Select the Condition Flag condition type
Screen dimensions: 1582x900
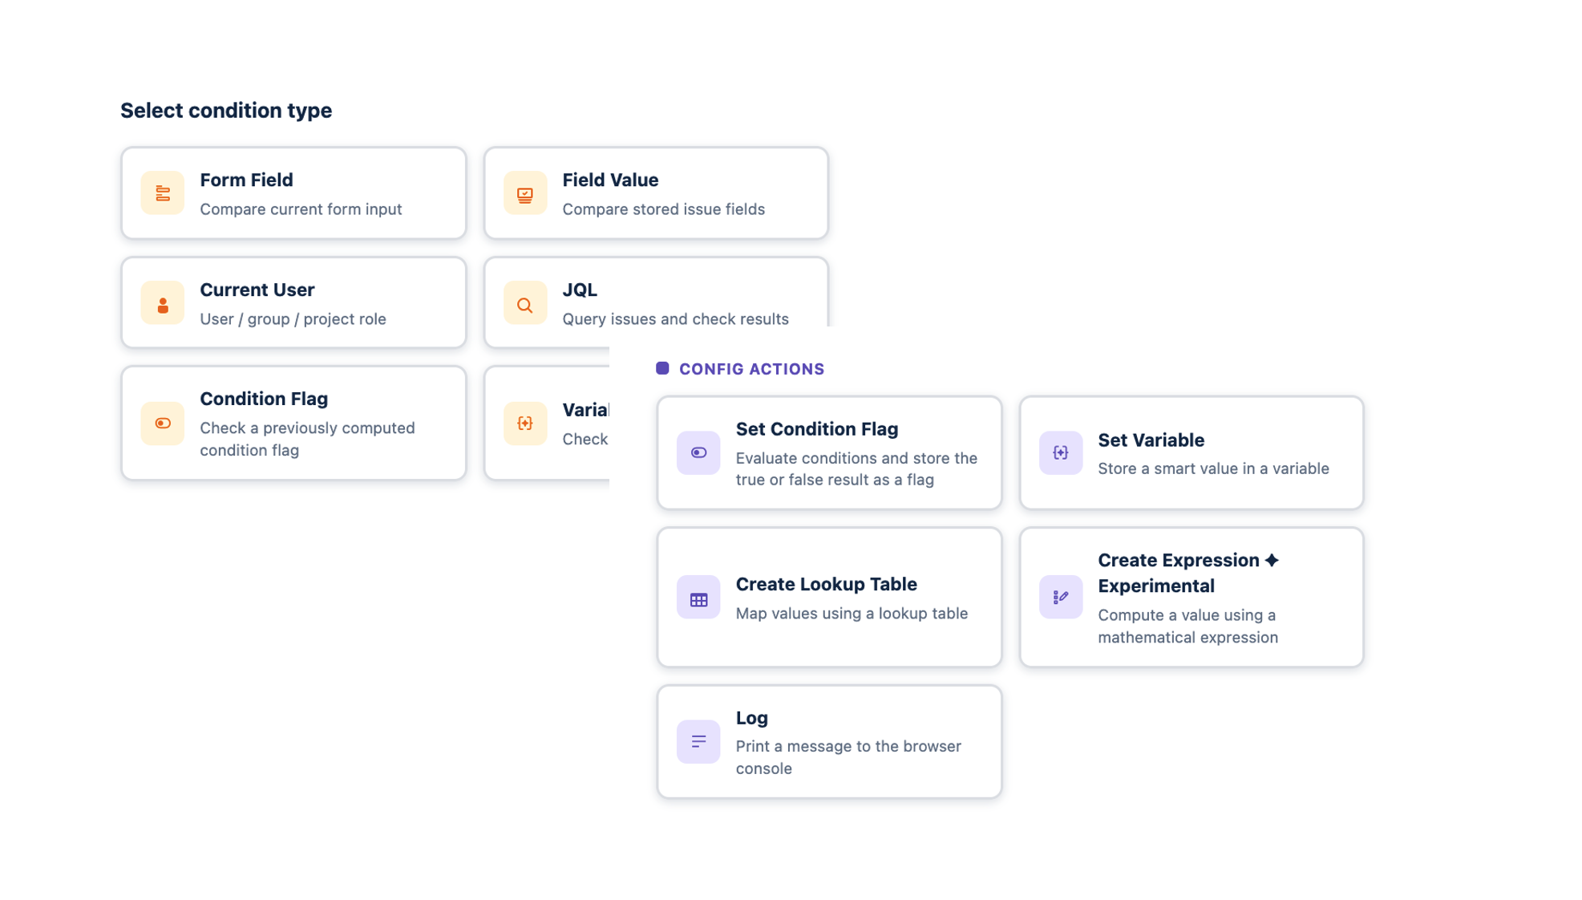pyautogui.click(x=293, y=423)
